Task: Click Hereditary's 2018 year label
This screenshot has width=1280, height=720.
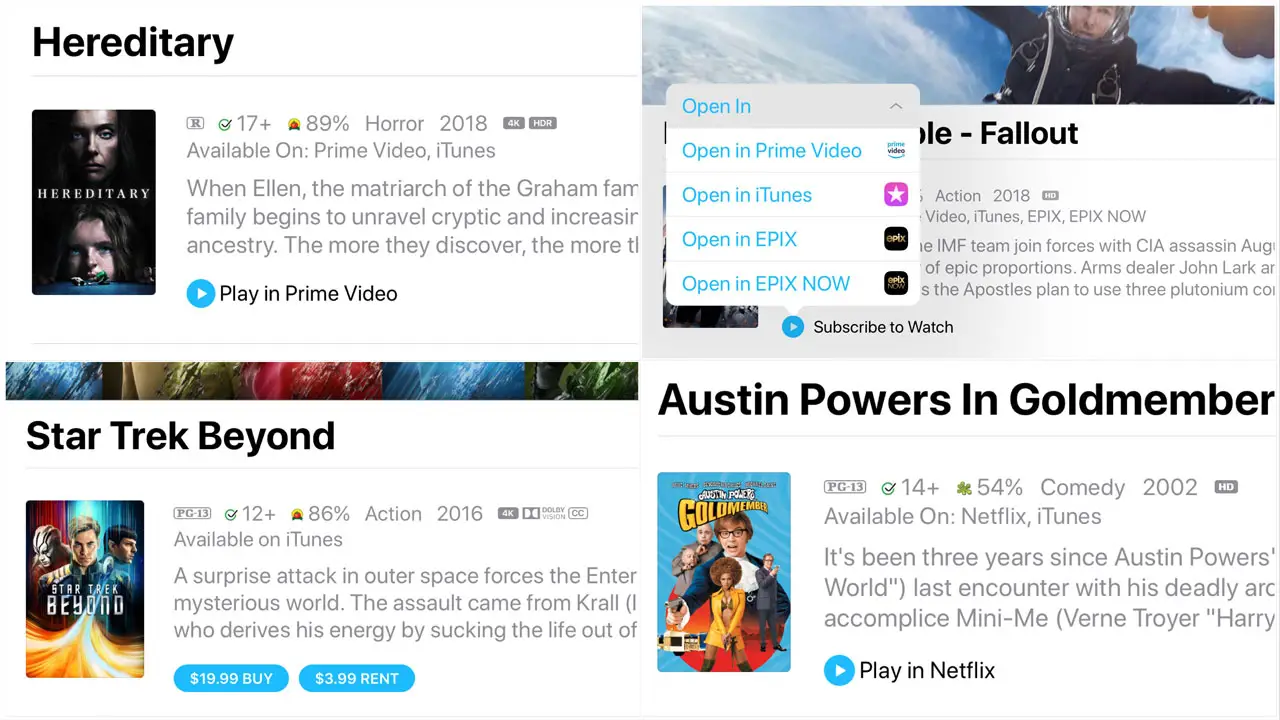Action: click(x=463, y=124)
